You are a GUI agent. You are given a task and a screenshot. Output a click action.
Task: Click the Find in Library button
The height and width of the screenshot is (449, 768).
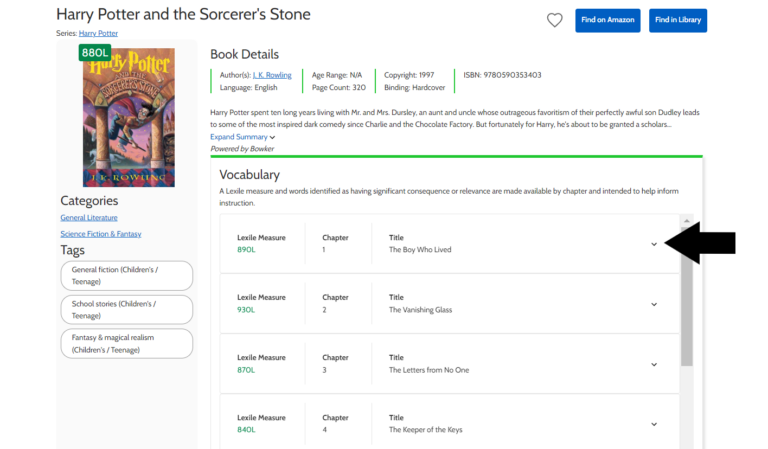coord(680,20)
